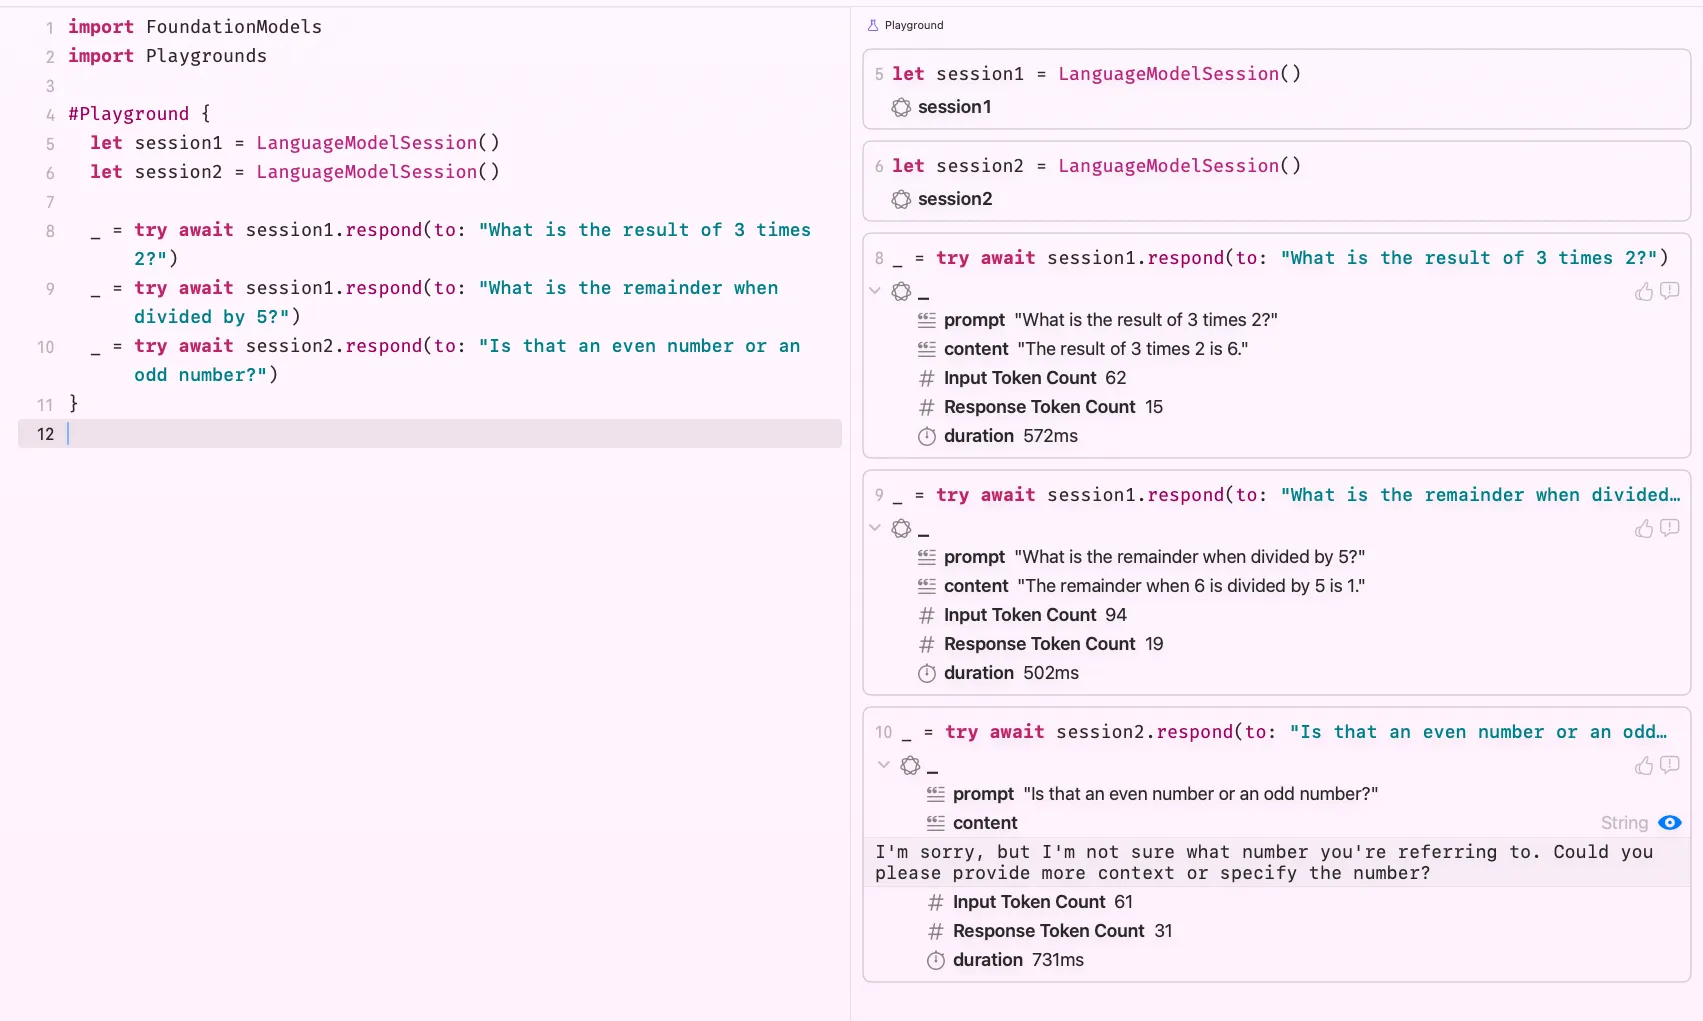Click the line 5 session1 result header

click(x=1097, y=74)
